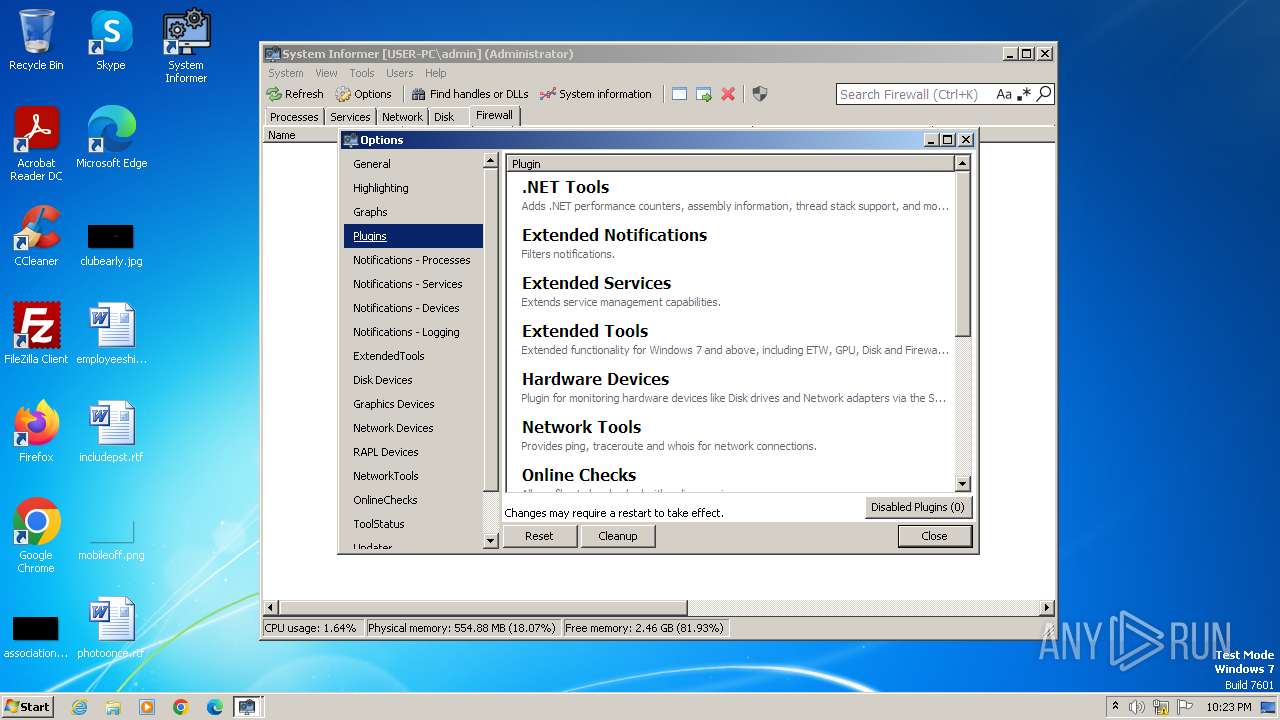Click CPU usage status bar entry
This screenshot has height=720, width=1280.
click(x=311, y=628)
